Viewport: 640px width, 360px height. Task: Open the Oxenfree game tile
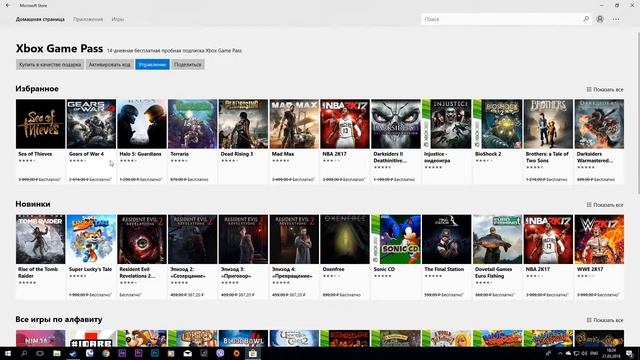(x=345, y=257)
